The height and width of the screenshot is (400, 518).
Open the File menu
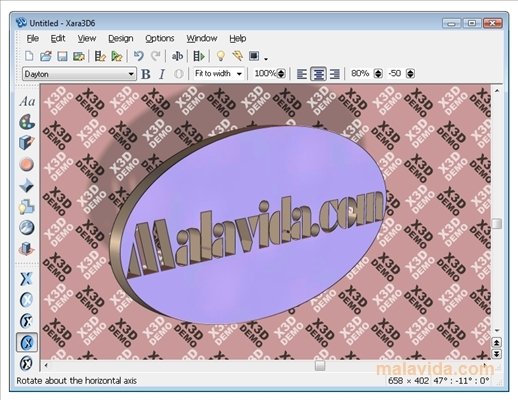click(x=33, y=39)
